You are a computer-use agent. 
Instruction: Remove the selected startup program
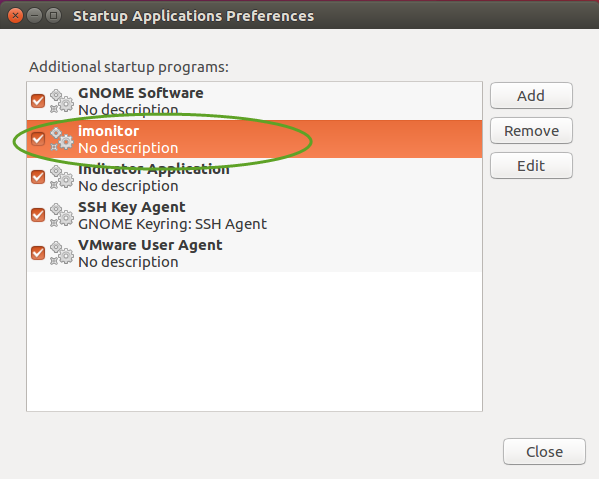click(531, 131)
